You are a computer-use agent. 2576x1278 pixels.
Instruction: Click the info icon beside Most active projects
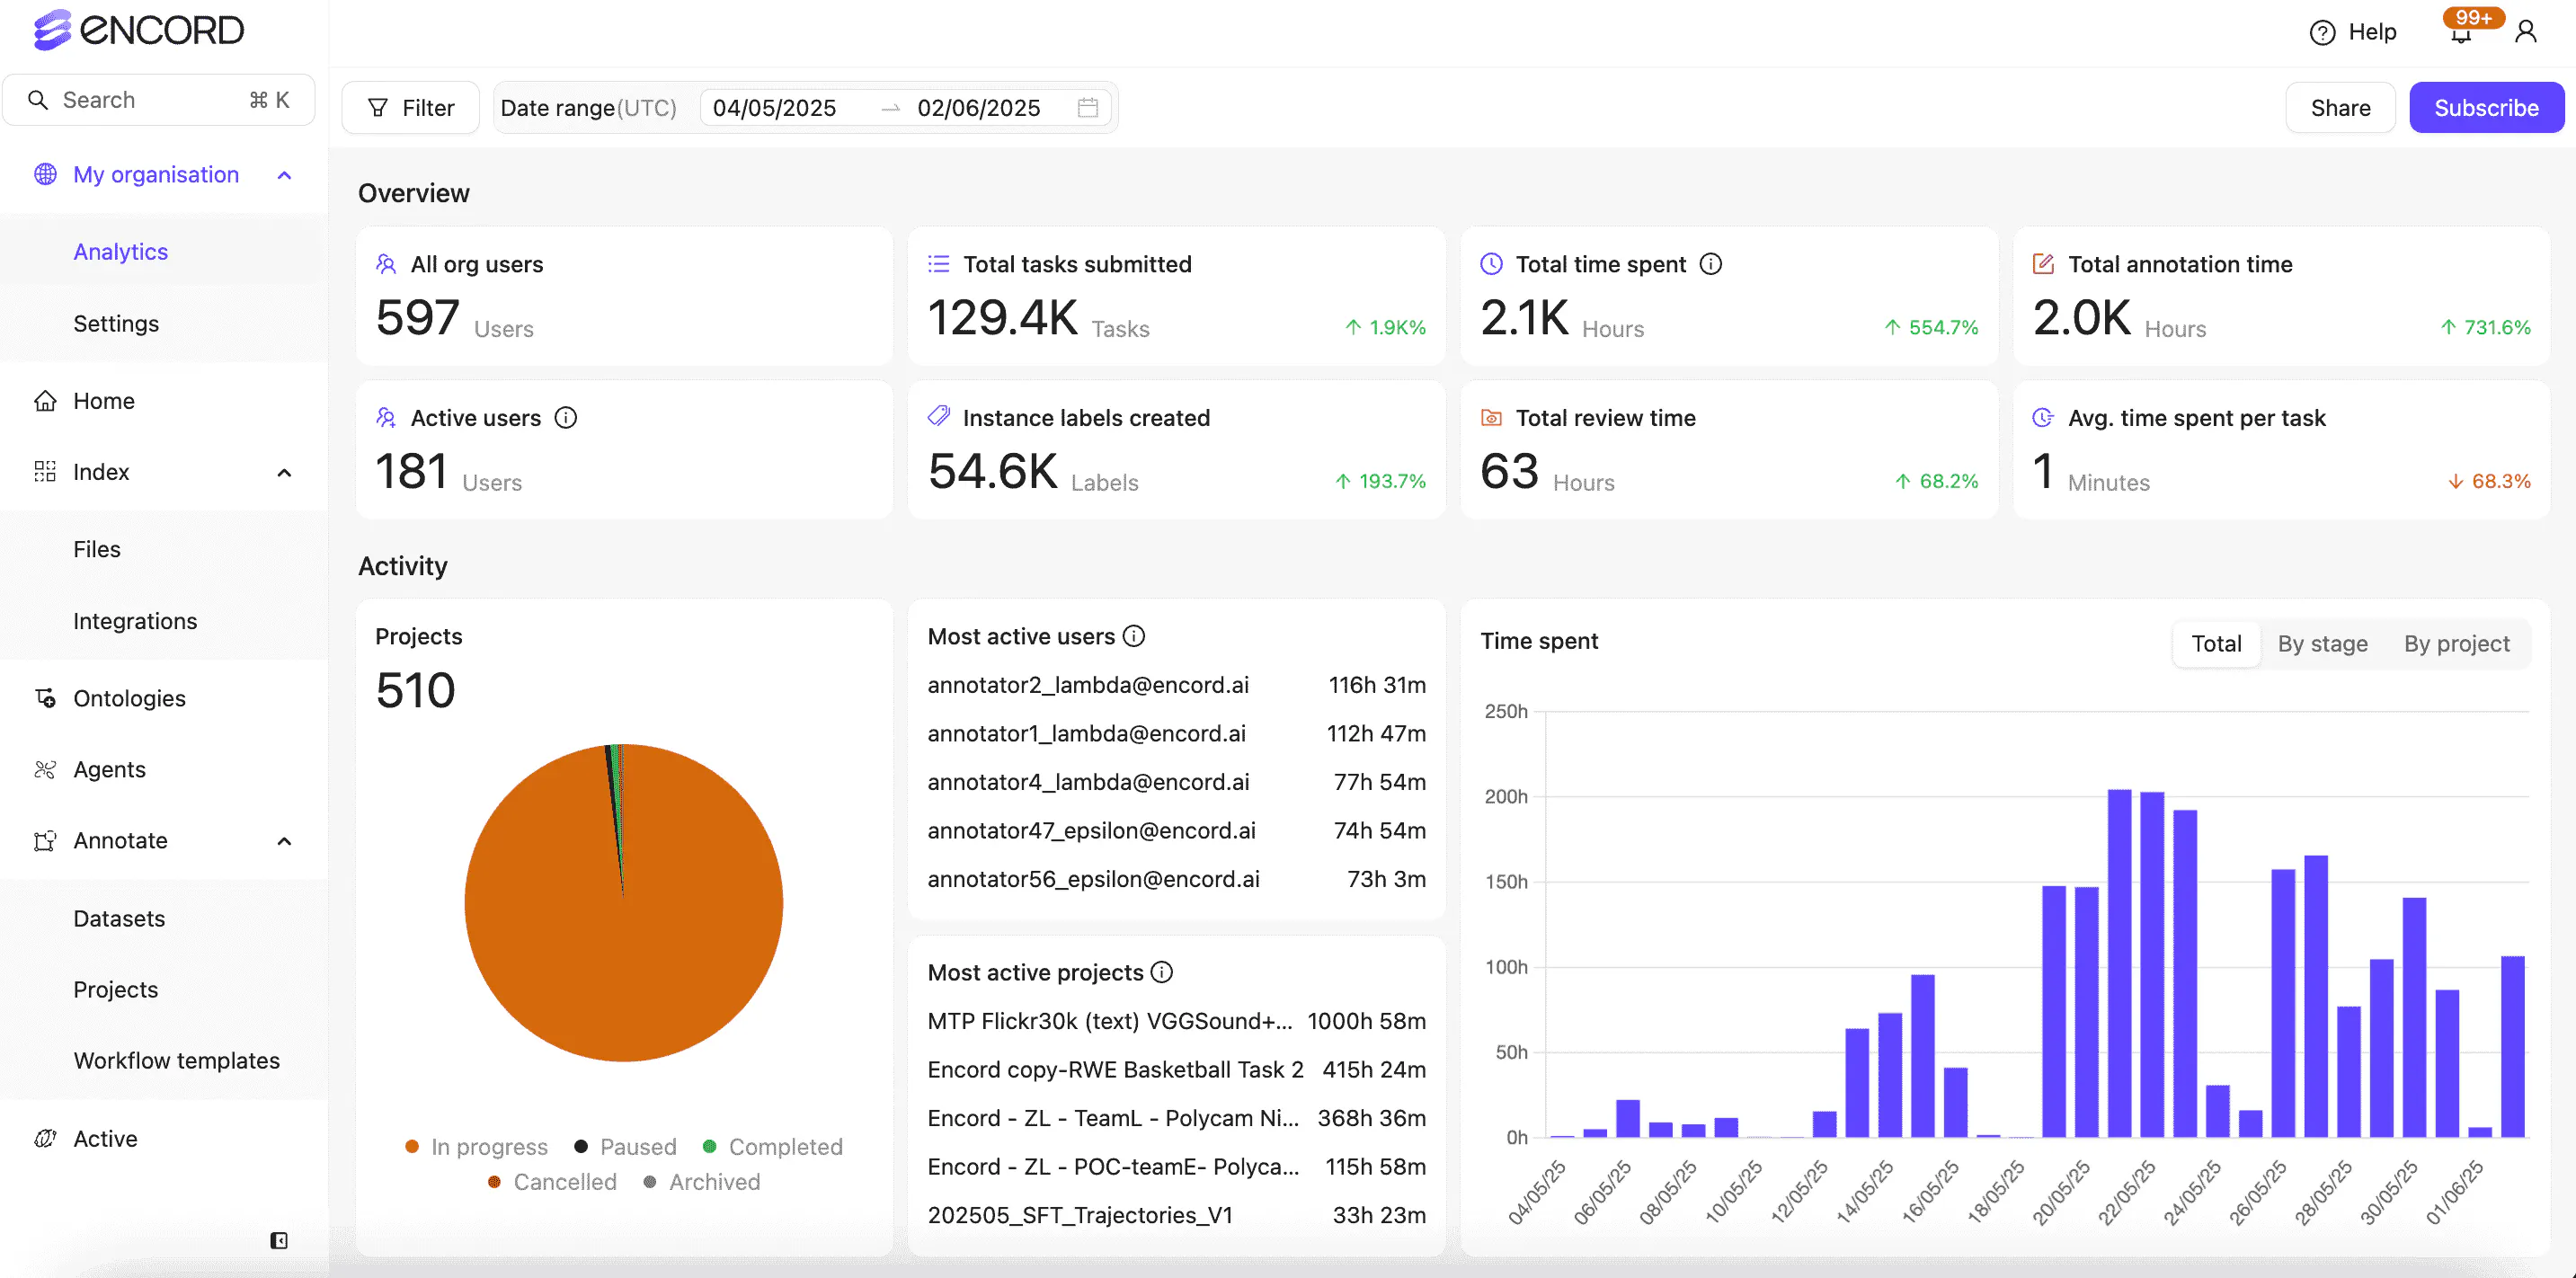point(1161,971)
